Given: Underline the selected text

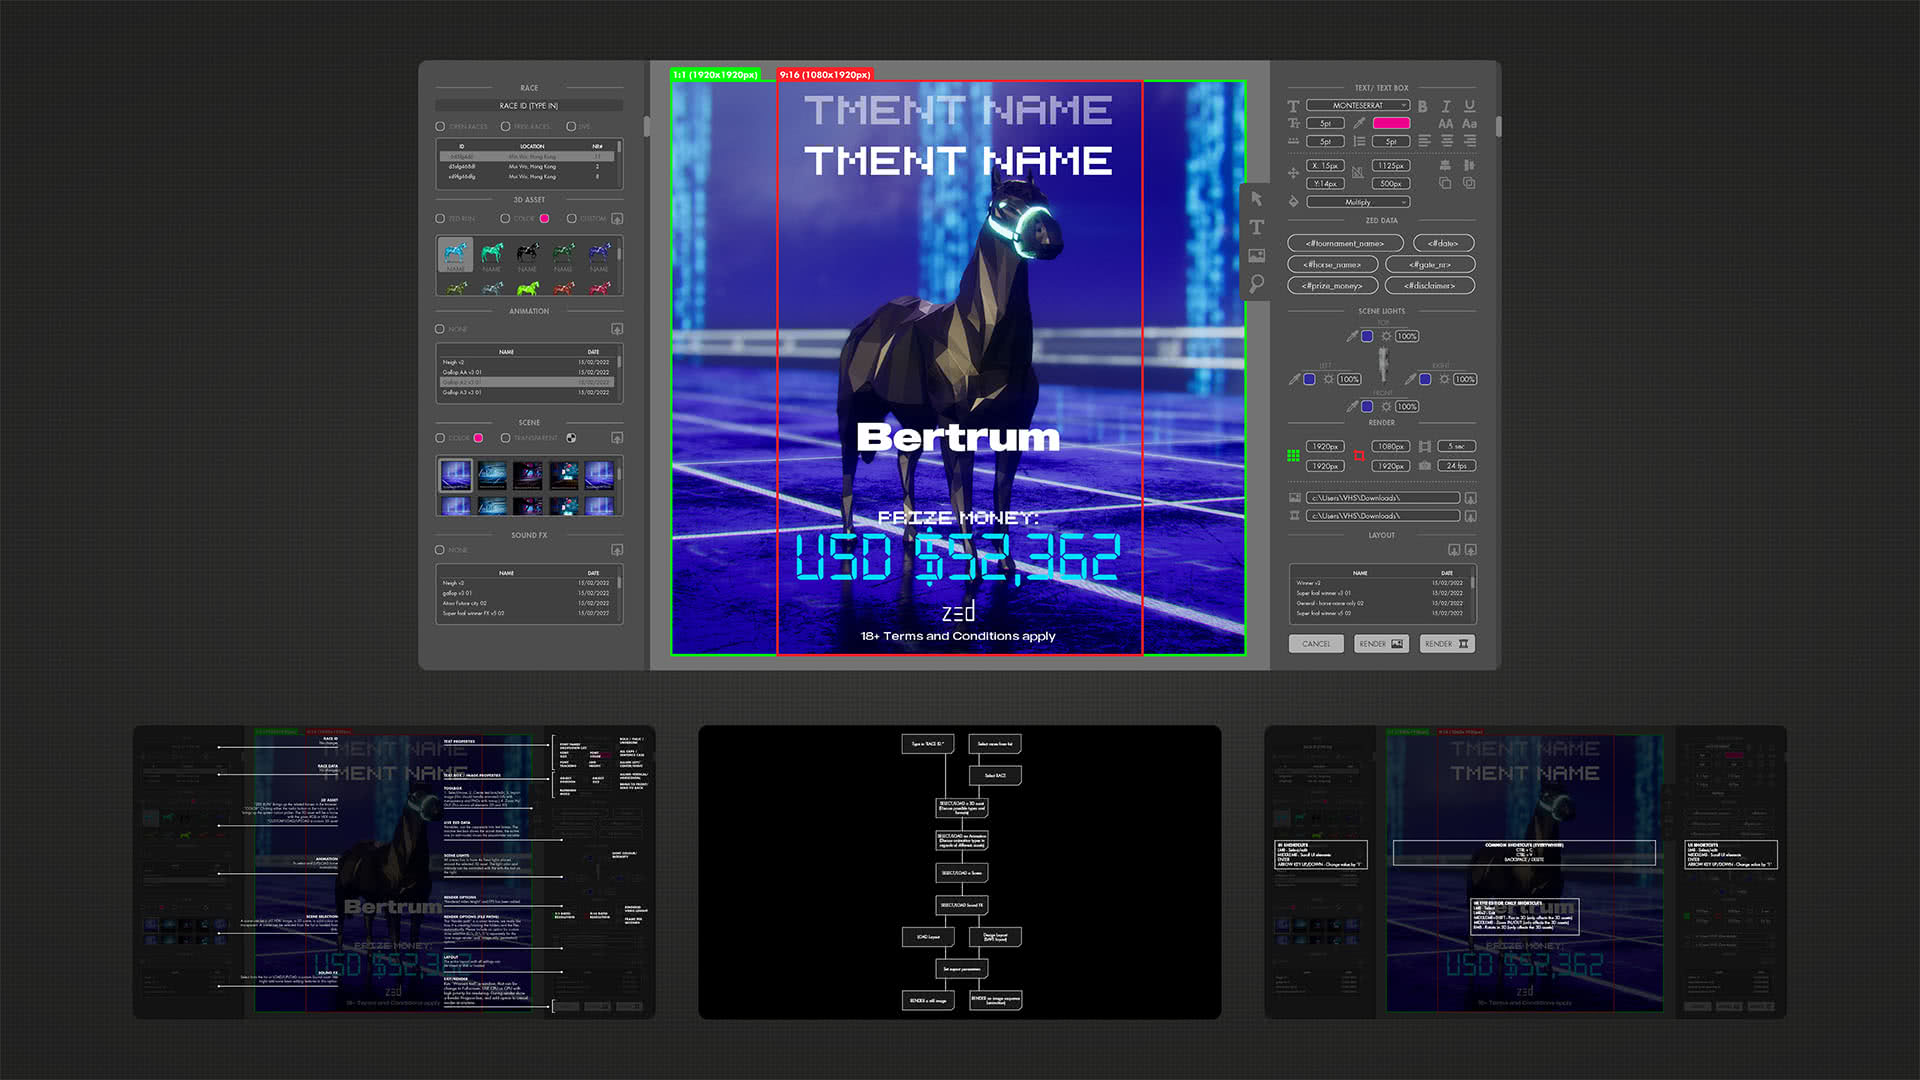Looking at the screenshot, I should pos(1469,106).
